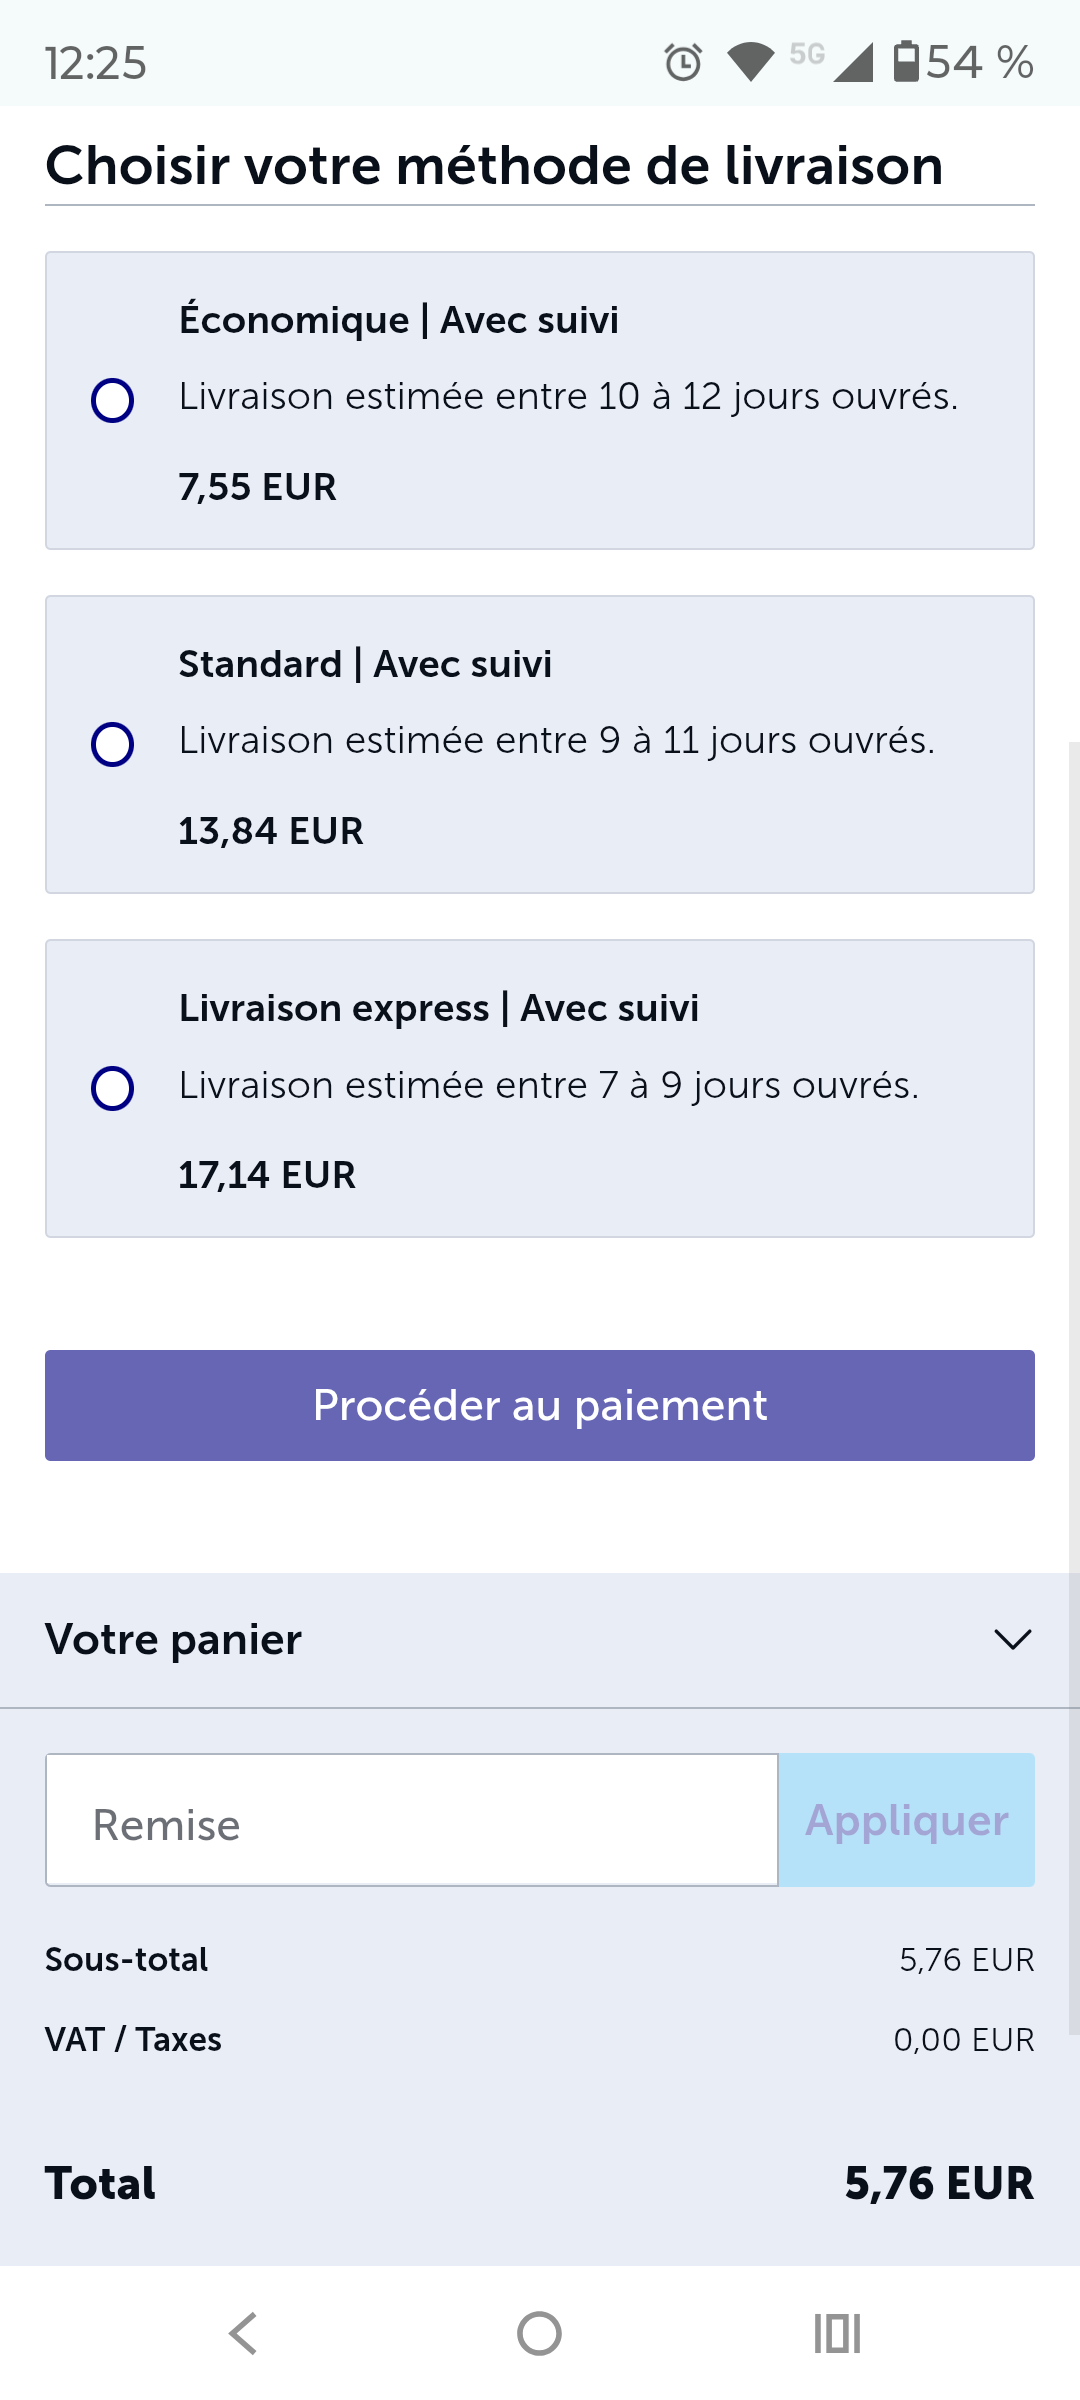
Task: Tap the alarm clock status icon
Action: 684,62
